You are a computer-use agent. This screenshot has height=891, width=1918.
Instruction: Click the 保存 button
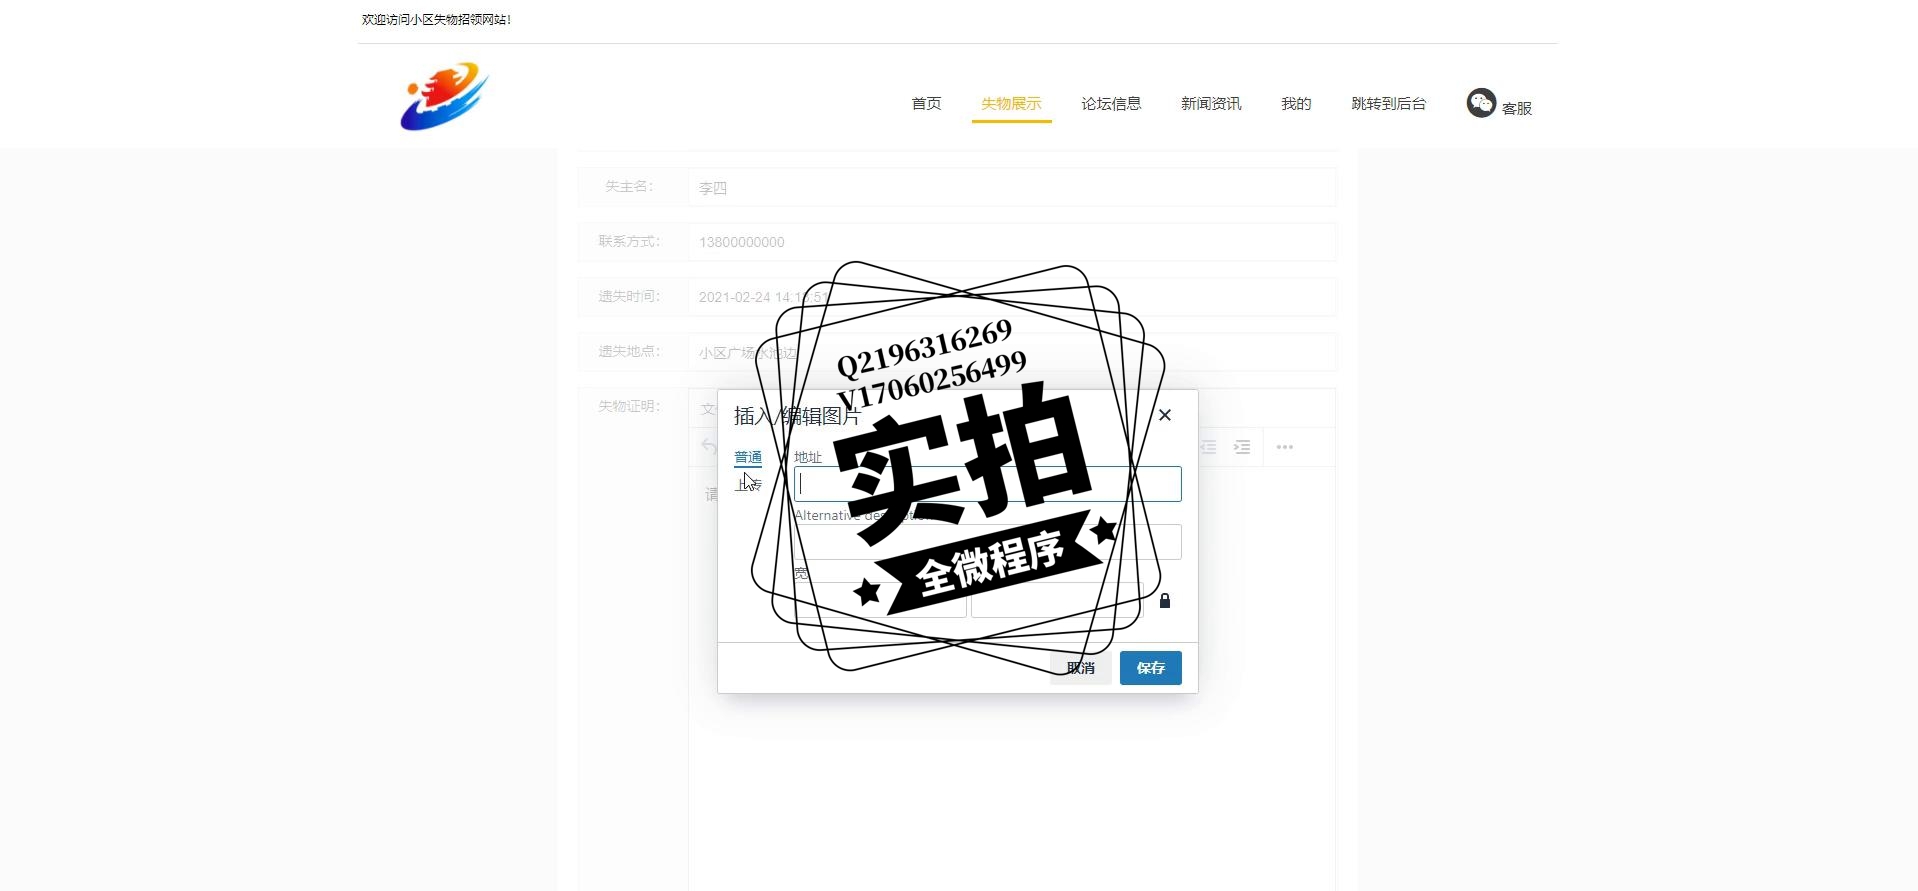(1151, 668)
